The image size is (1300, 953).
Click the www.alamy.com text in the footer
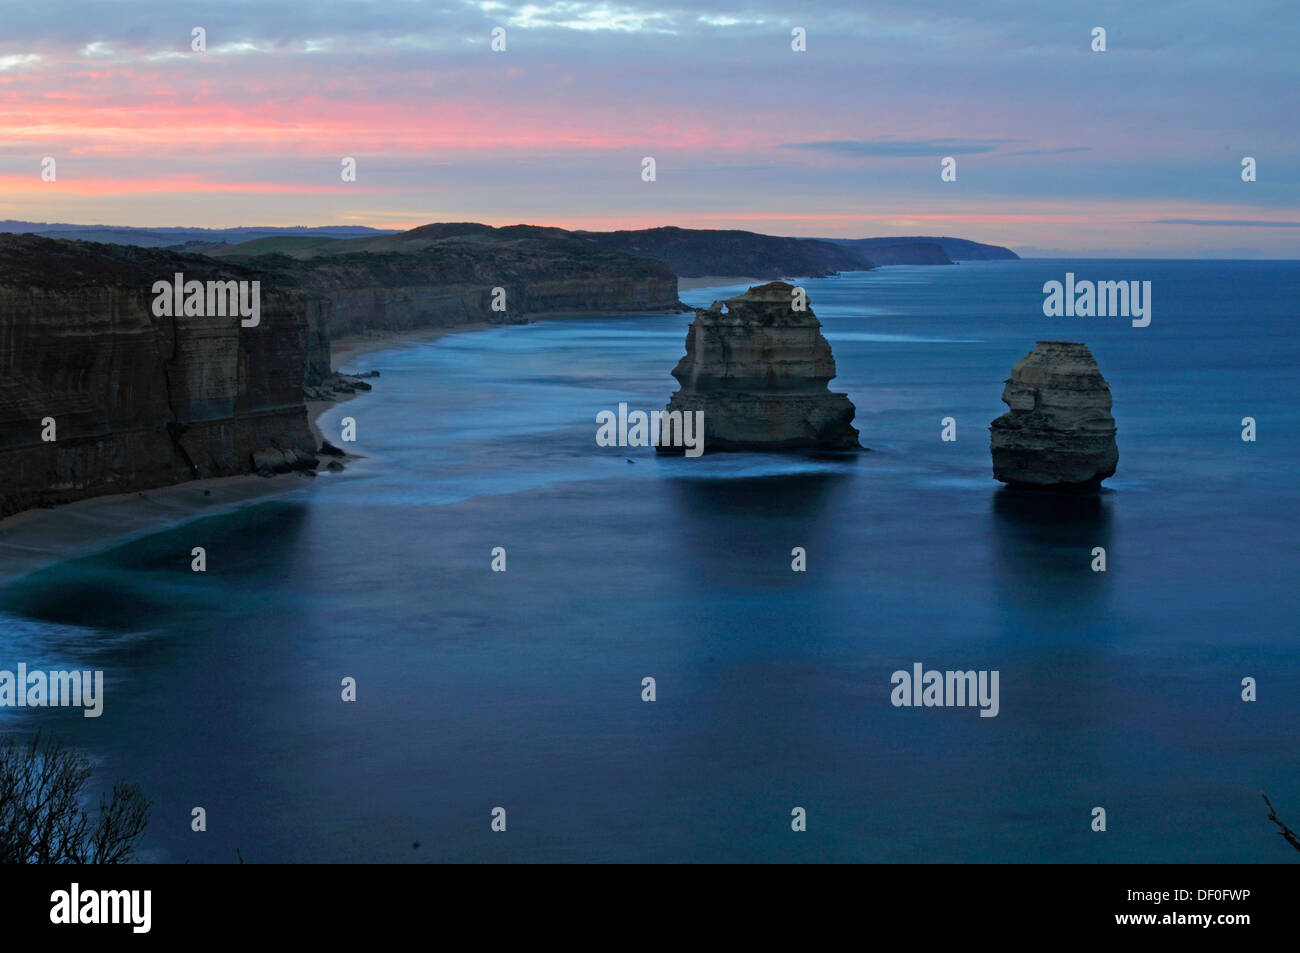1183,920
